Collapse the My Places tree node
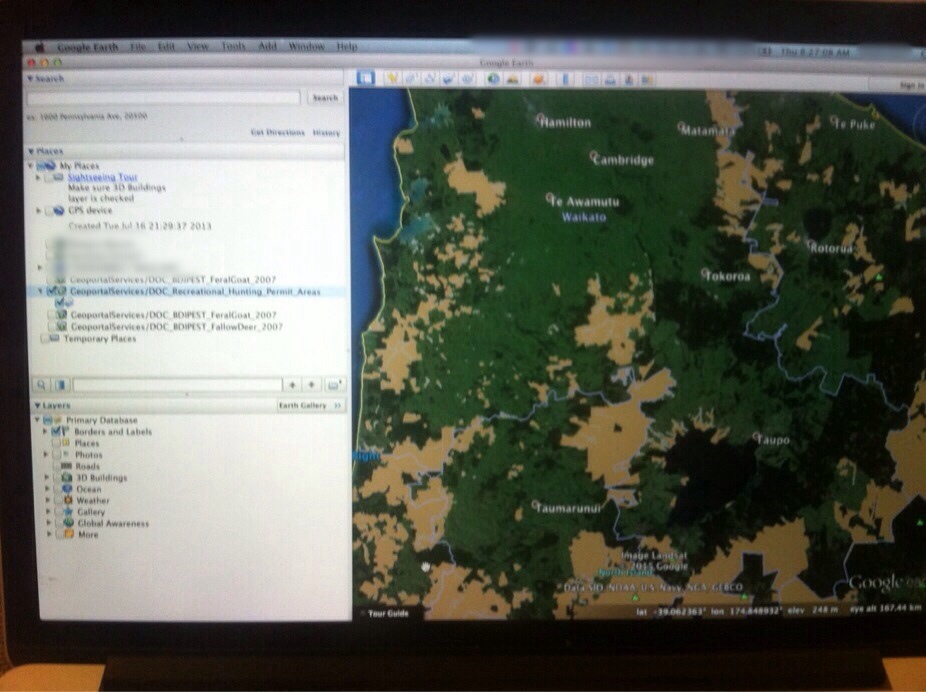Screen dimensions: 926x692 click(x=31, y=166)
